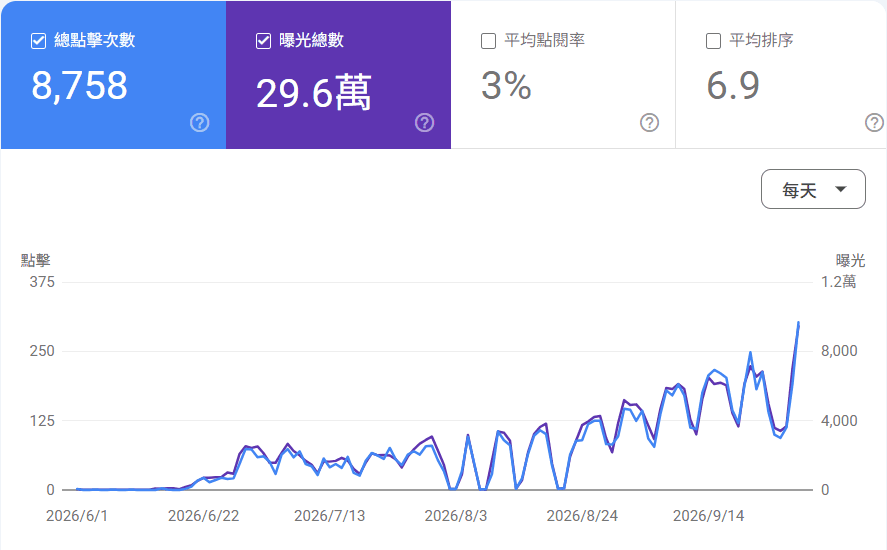
Task: Click the 2026/7/13 date label
Action: (330, 516)
